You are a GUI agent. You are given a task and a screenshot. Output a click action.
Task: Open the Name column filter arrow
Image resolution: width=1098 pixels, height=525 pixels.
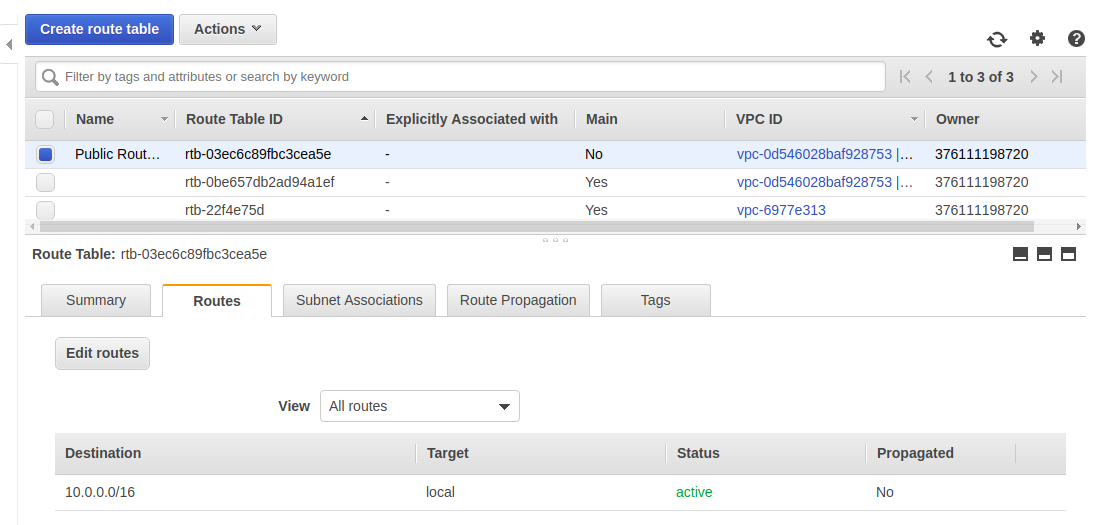pos(164,119)
